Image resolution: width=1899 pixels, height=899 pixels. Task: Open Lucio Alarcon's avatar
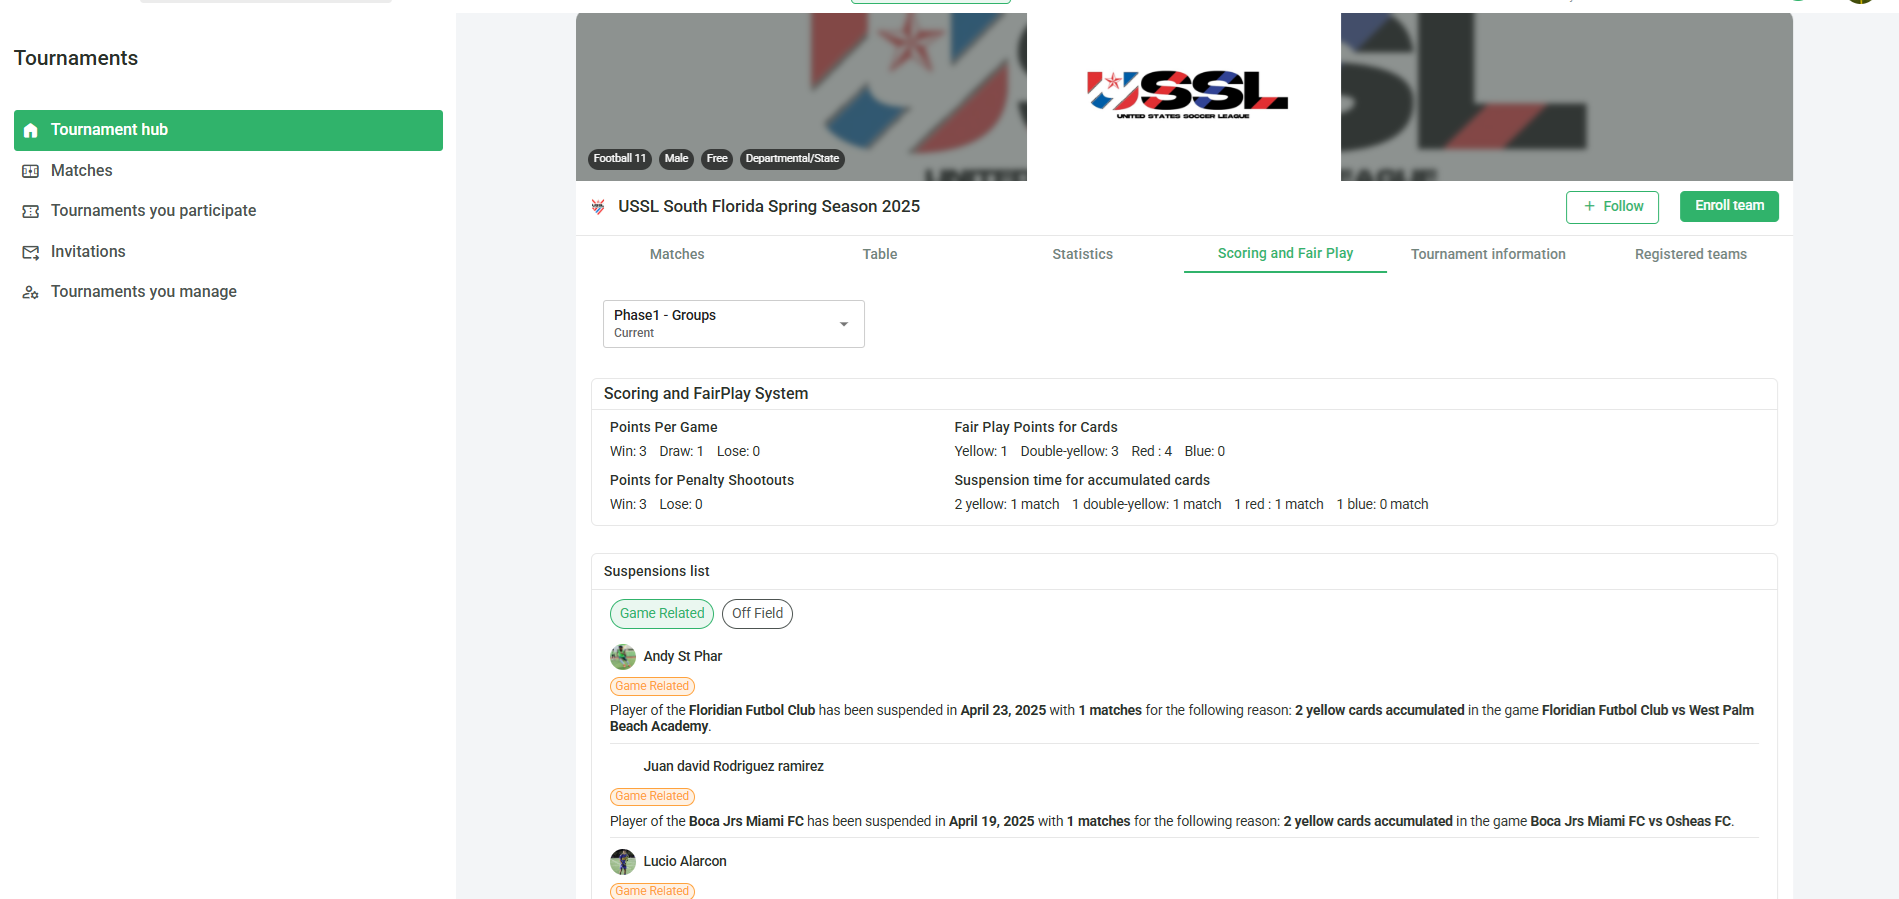[623, 862]
